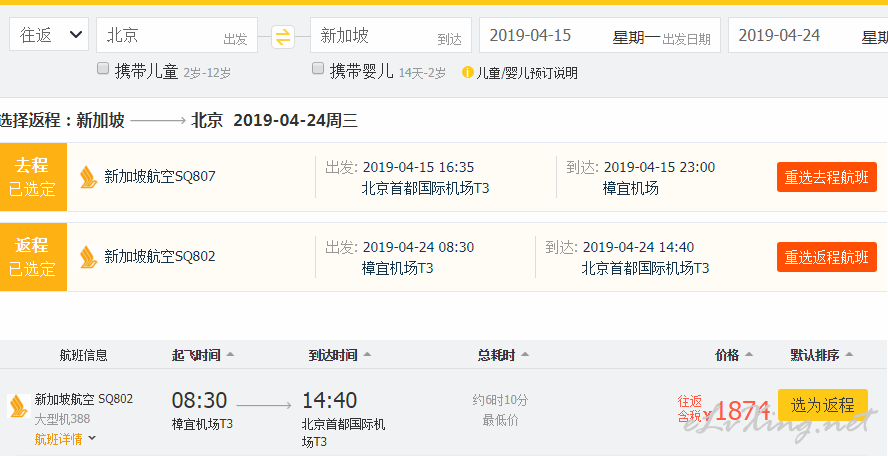This screenshot has width=888, height=456.
Task: Check the 携带婴儿 checkbox
Action: (318, 69)
